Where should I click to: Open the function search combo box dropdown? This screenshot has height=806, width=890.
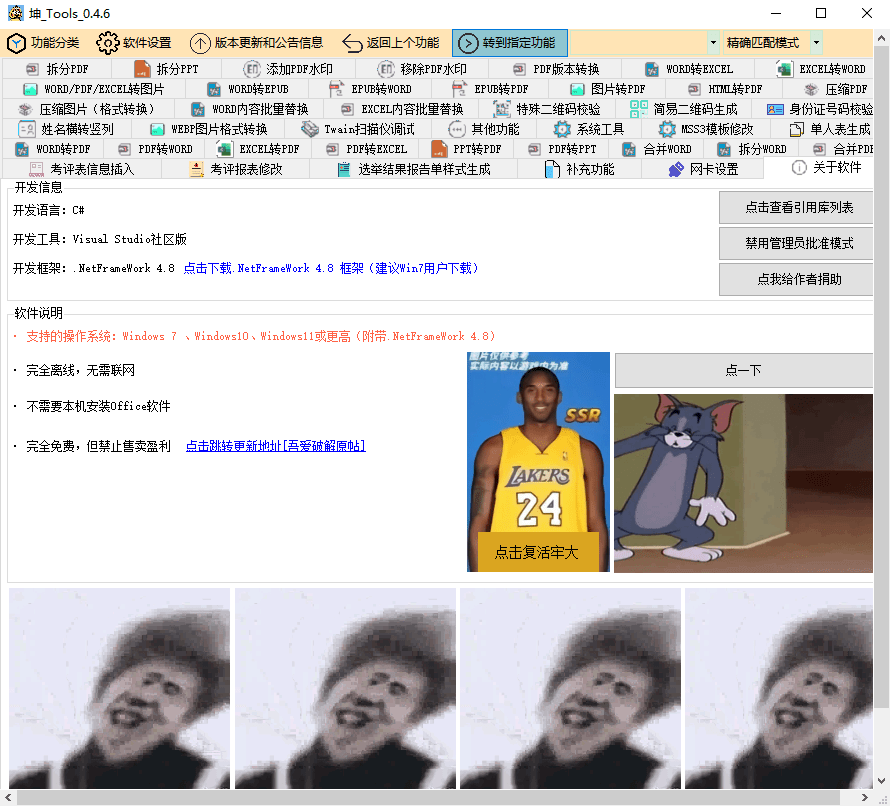[x=712, y=43]
